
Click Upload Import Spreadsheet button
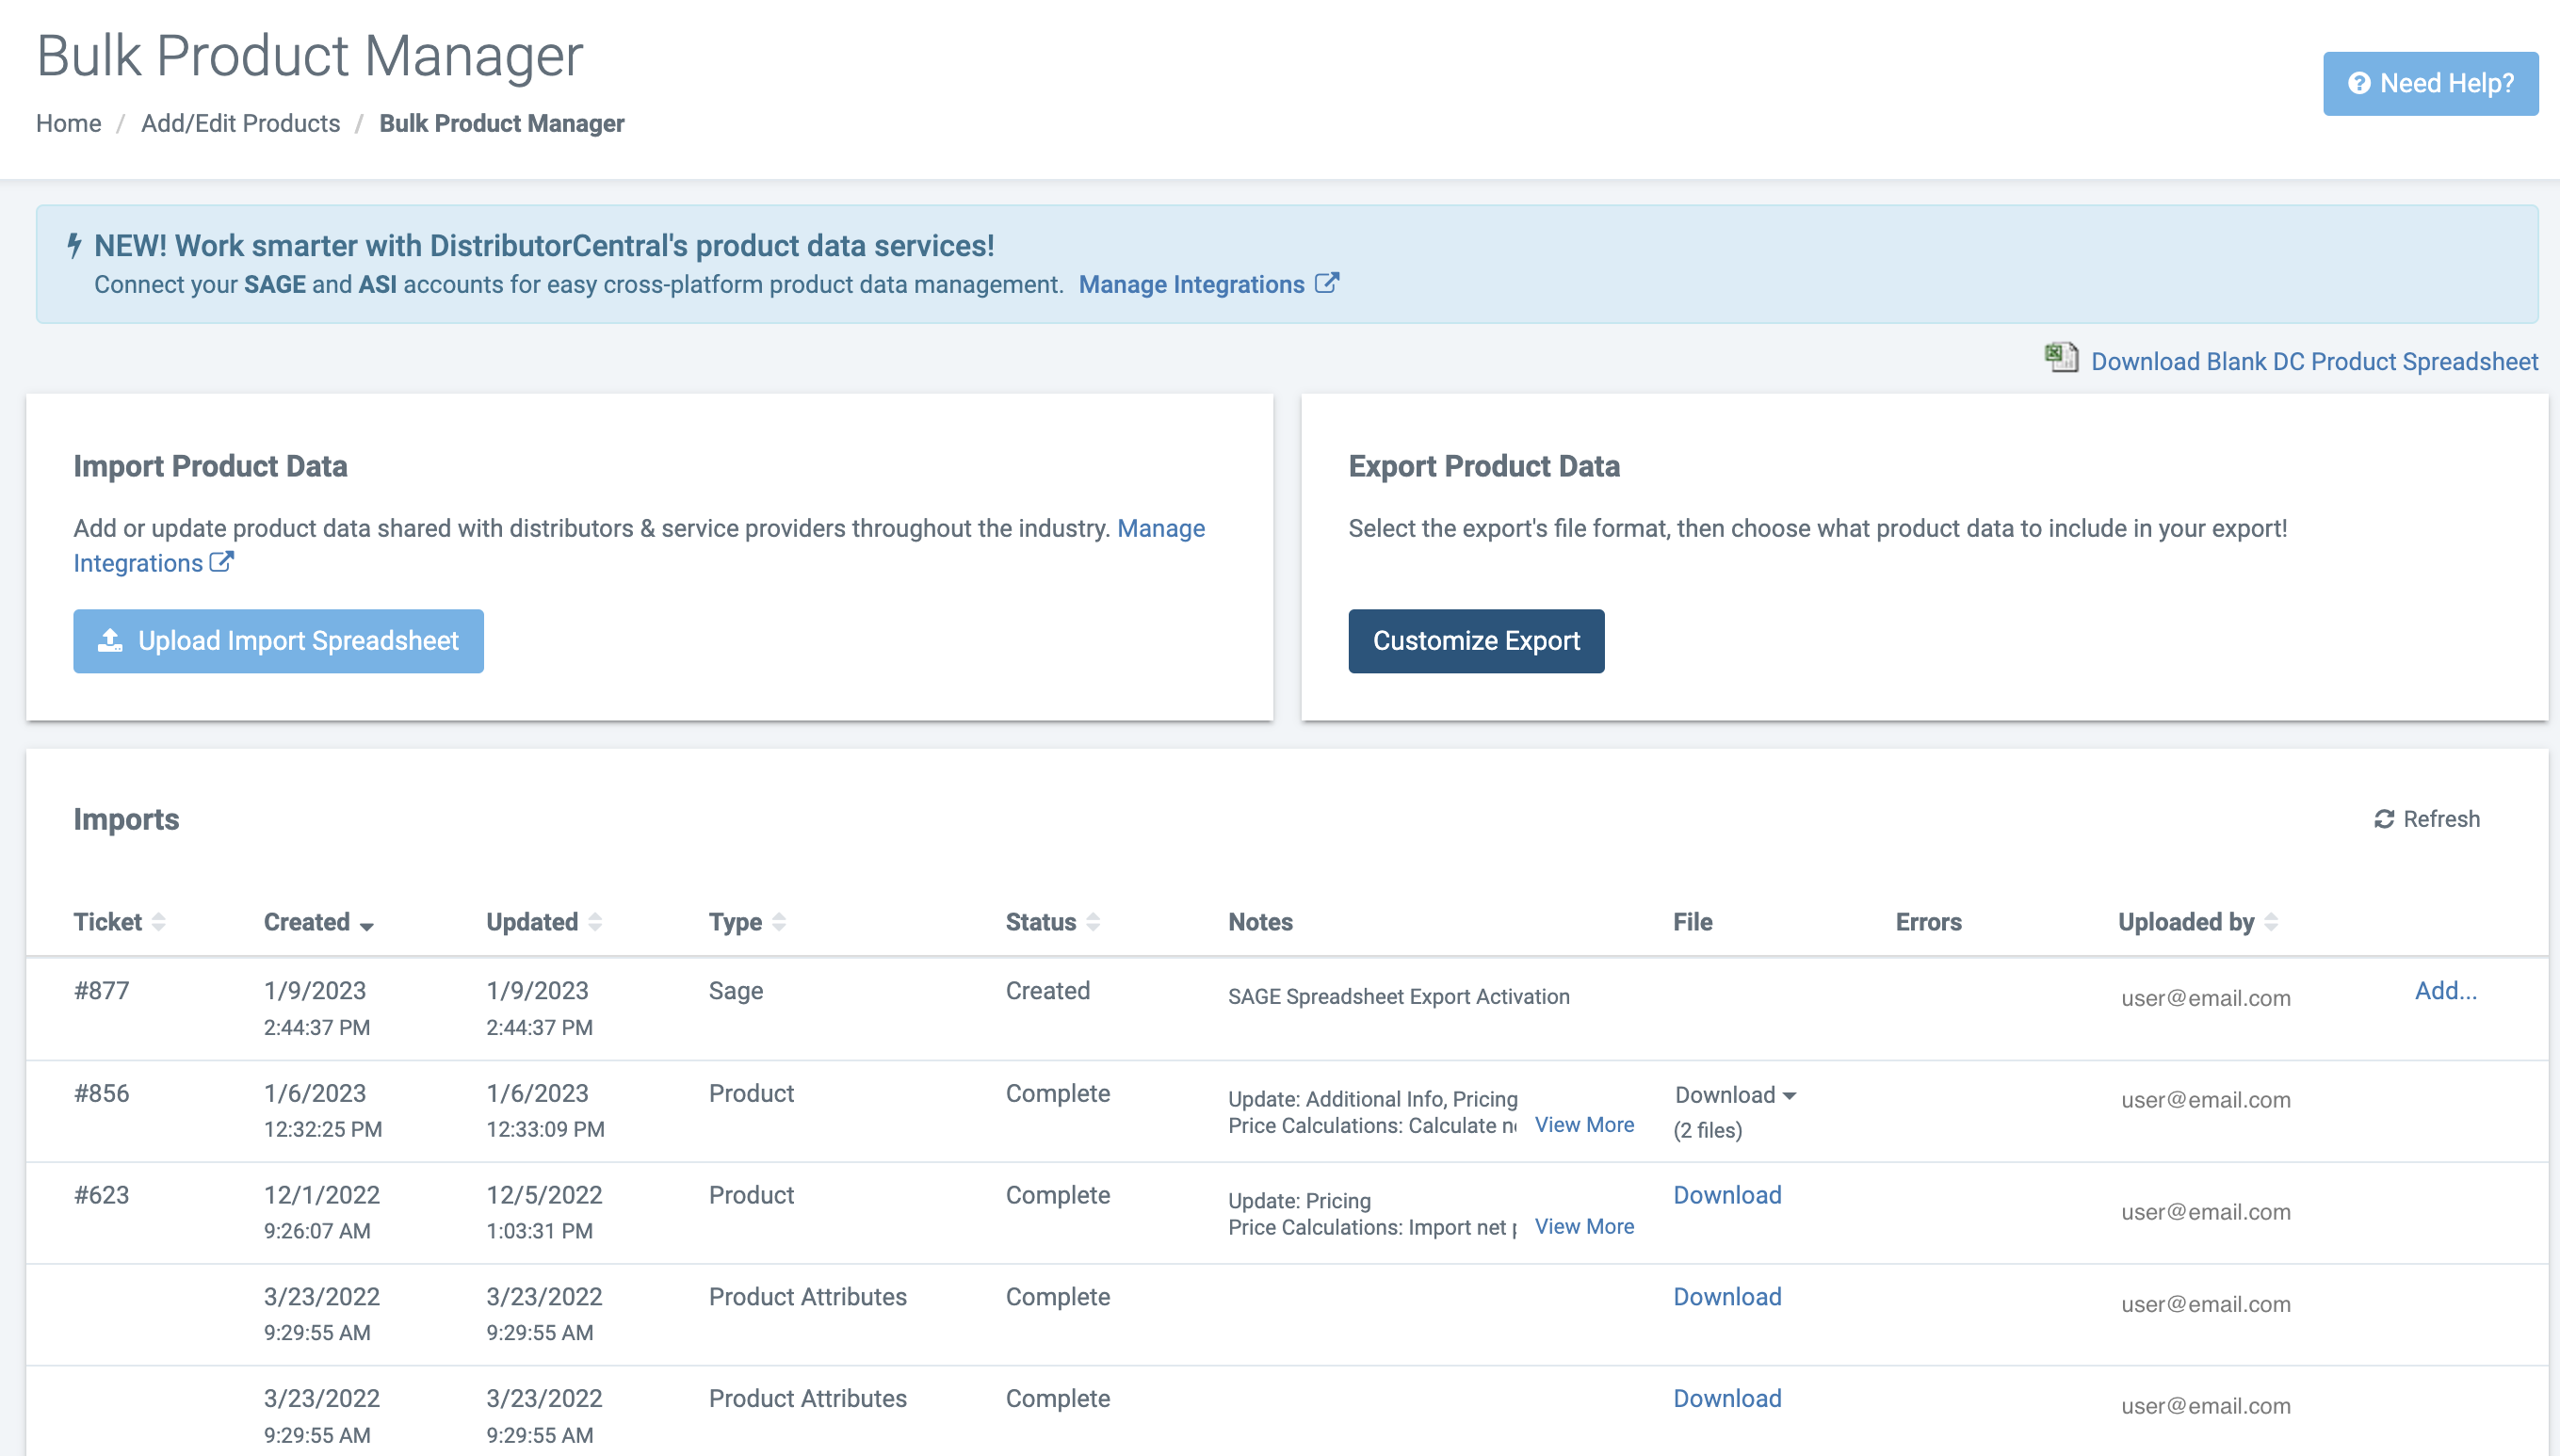click(x=278, y=641)
